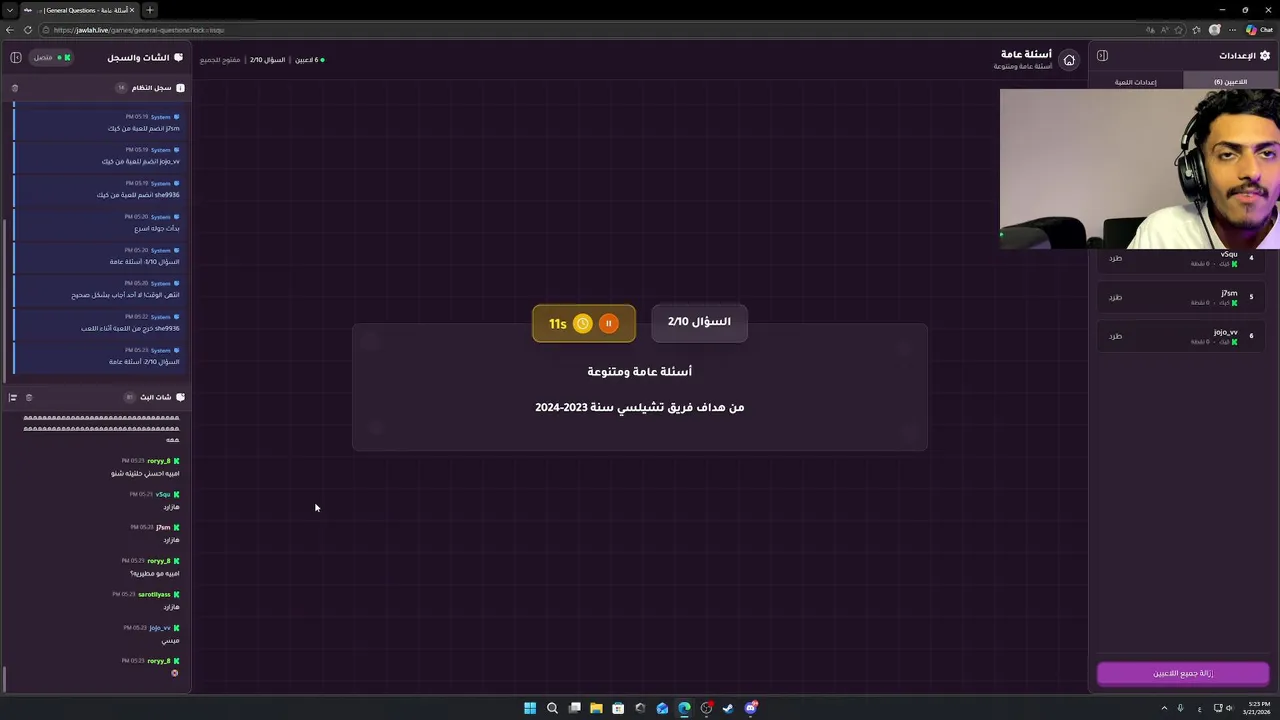Select the question text about تشيلسي 2023-2024

(640, 407)
